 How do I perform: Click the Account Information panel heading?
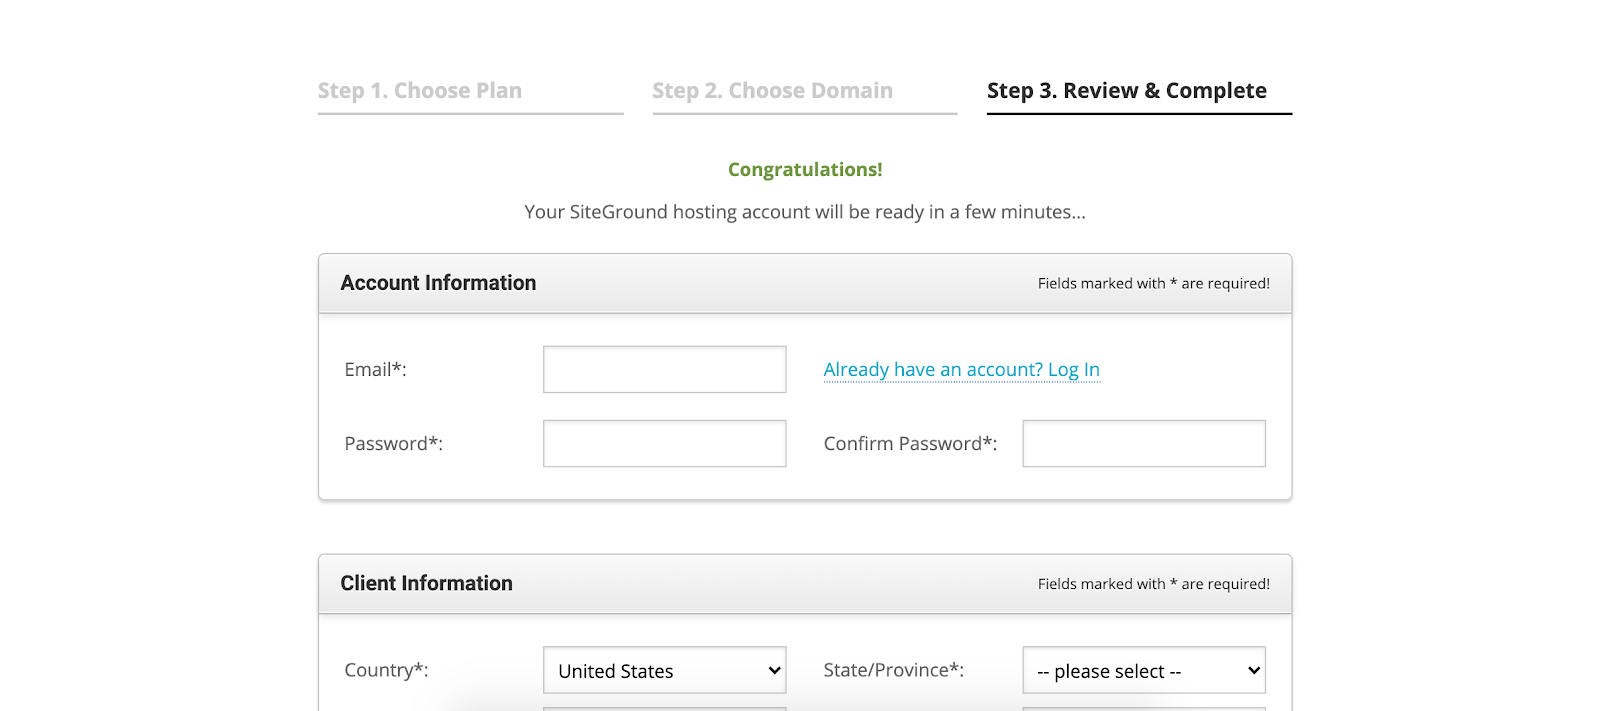pyautogui.click(x=438, y=283)
